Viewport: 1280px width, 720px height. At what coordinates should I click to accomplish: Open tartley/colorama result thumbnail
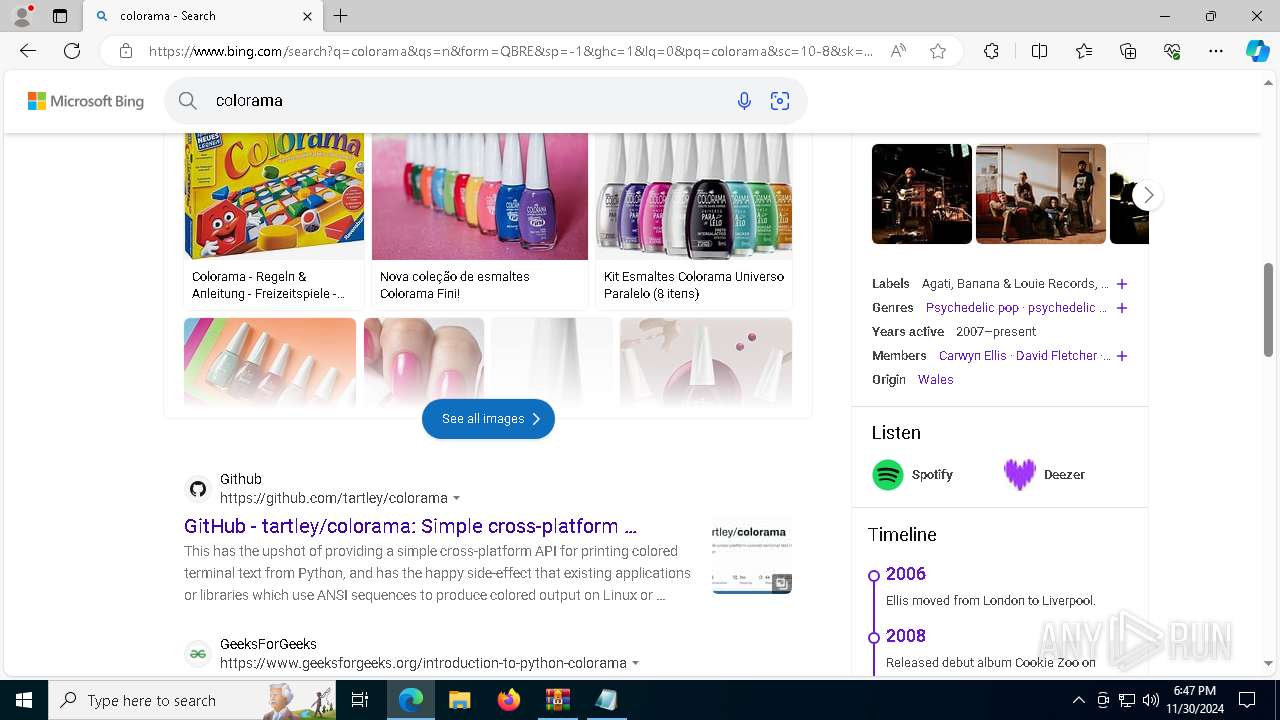pos(752,556)
